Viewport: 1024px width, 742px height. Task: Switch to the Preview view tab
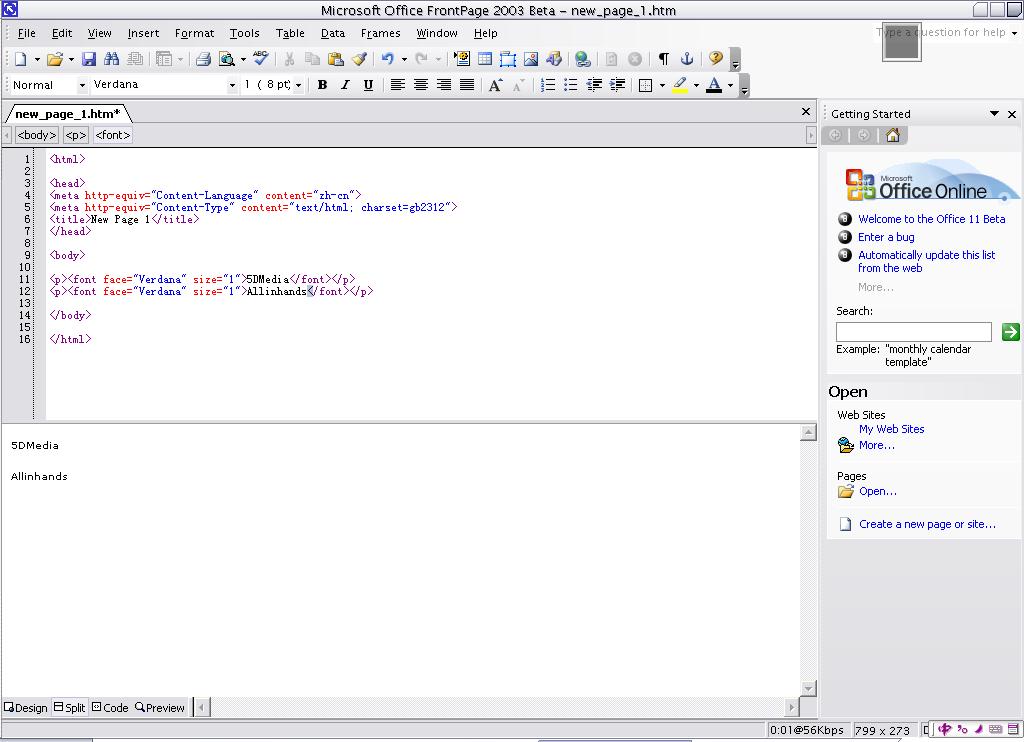[160, 707]
